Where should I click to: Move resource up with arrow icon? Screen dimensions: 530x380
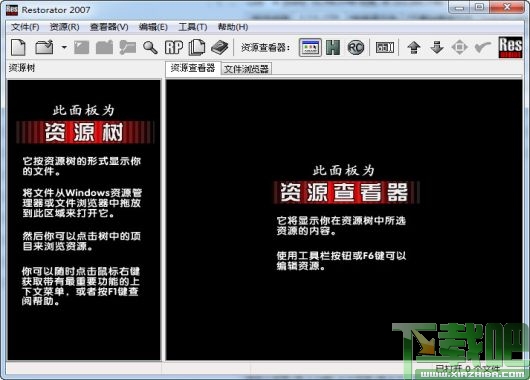[414, 47]
